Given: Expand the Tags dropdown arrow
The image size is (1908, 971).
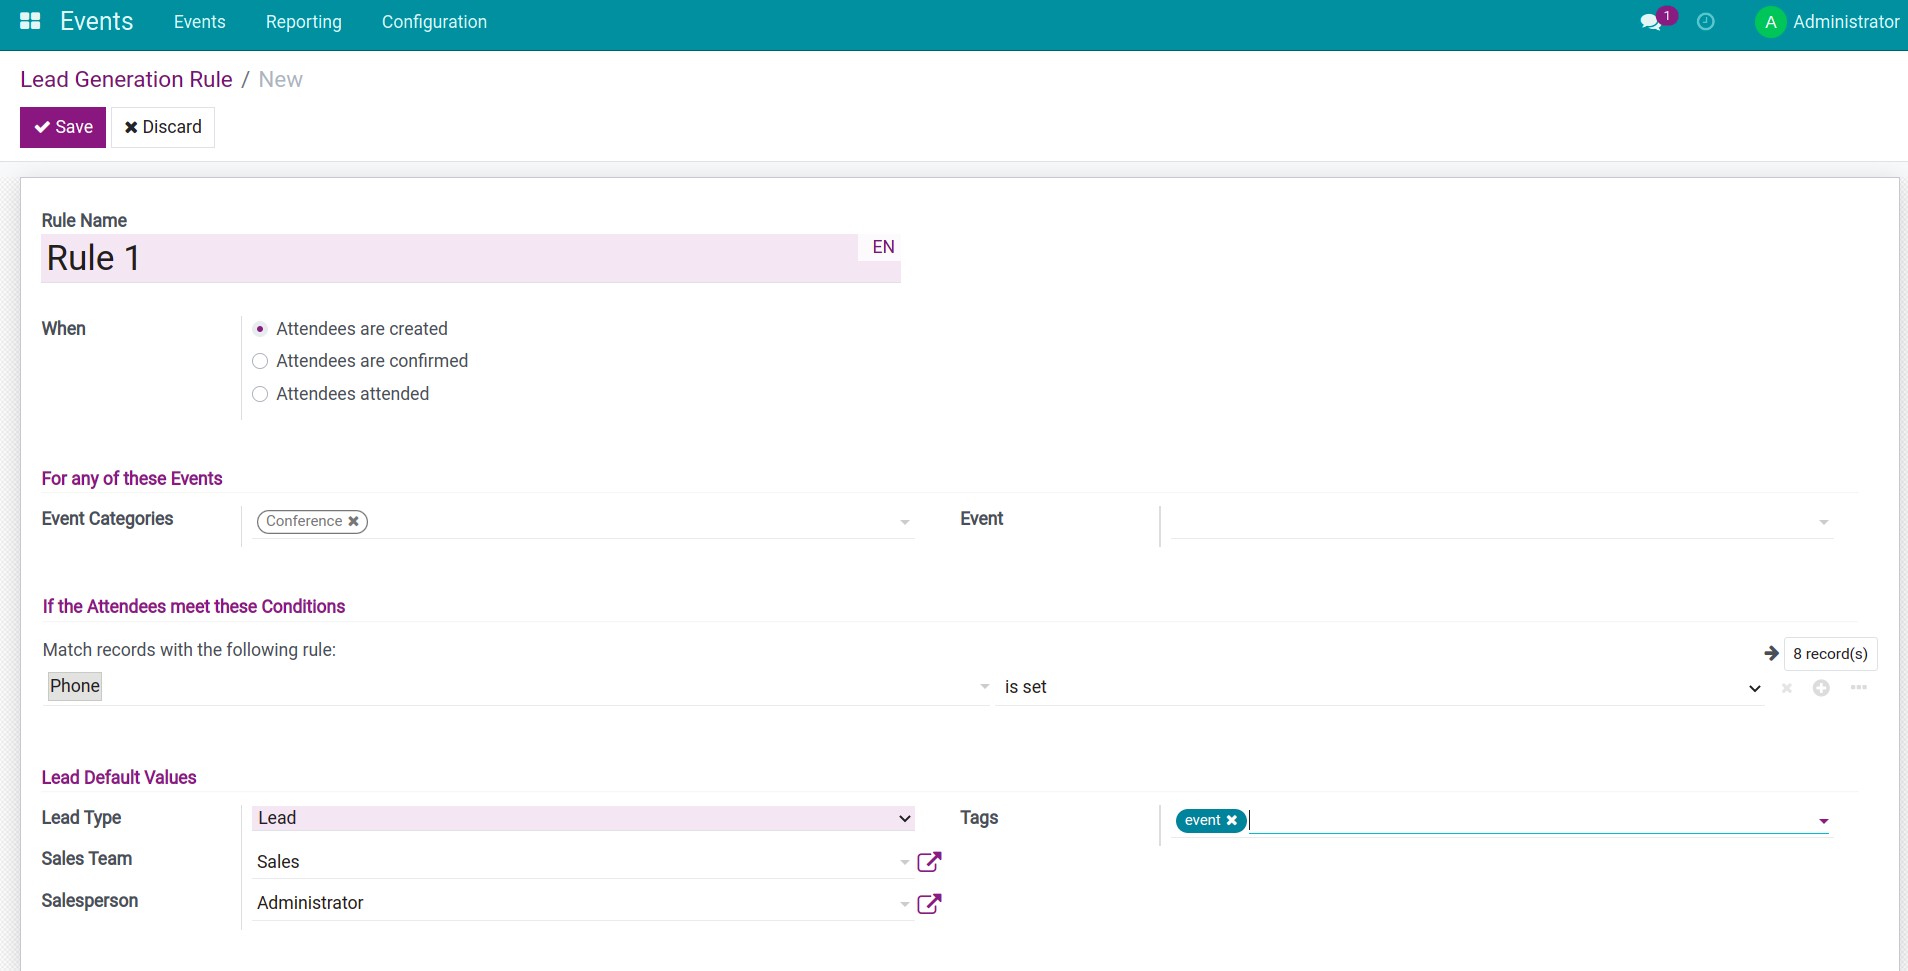Looking at the screenshot, I should (1823, 821).
